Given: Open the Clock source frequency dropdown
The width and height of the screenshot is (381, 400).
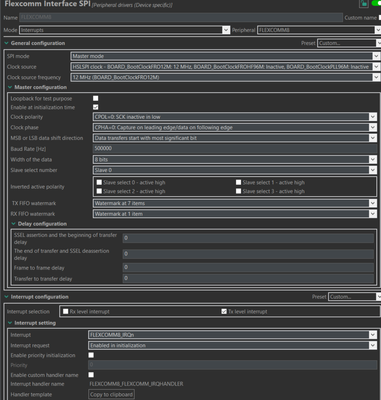Looking at the screenshot, I should 225,77.
